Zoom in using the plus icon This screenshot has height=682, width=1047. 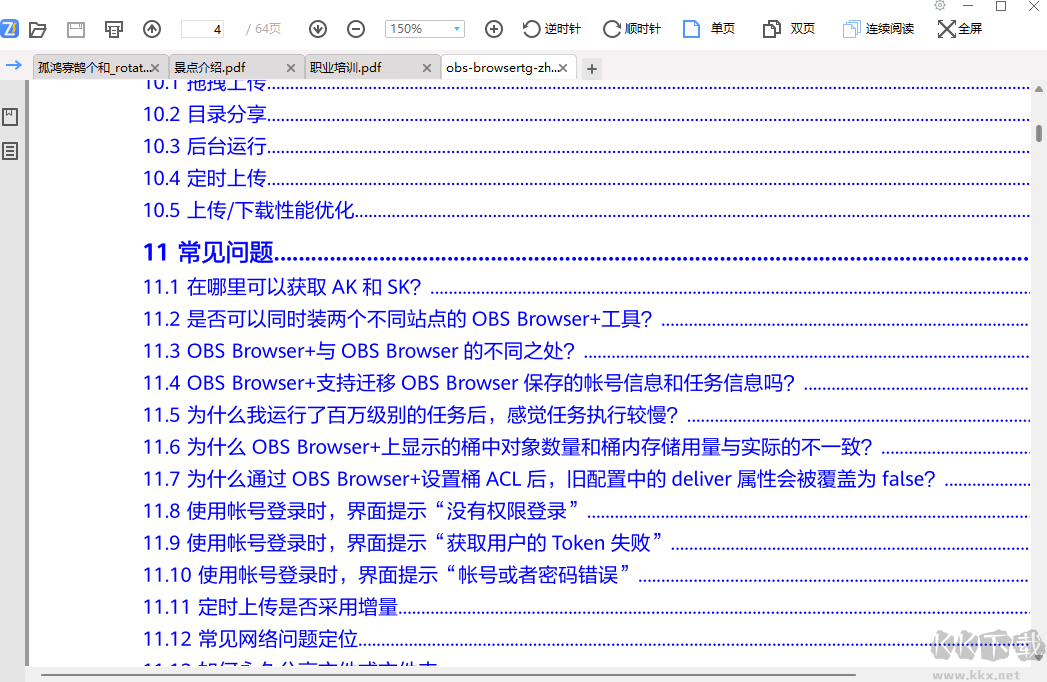point(493,29)
